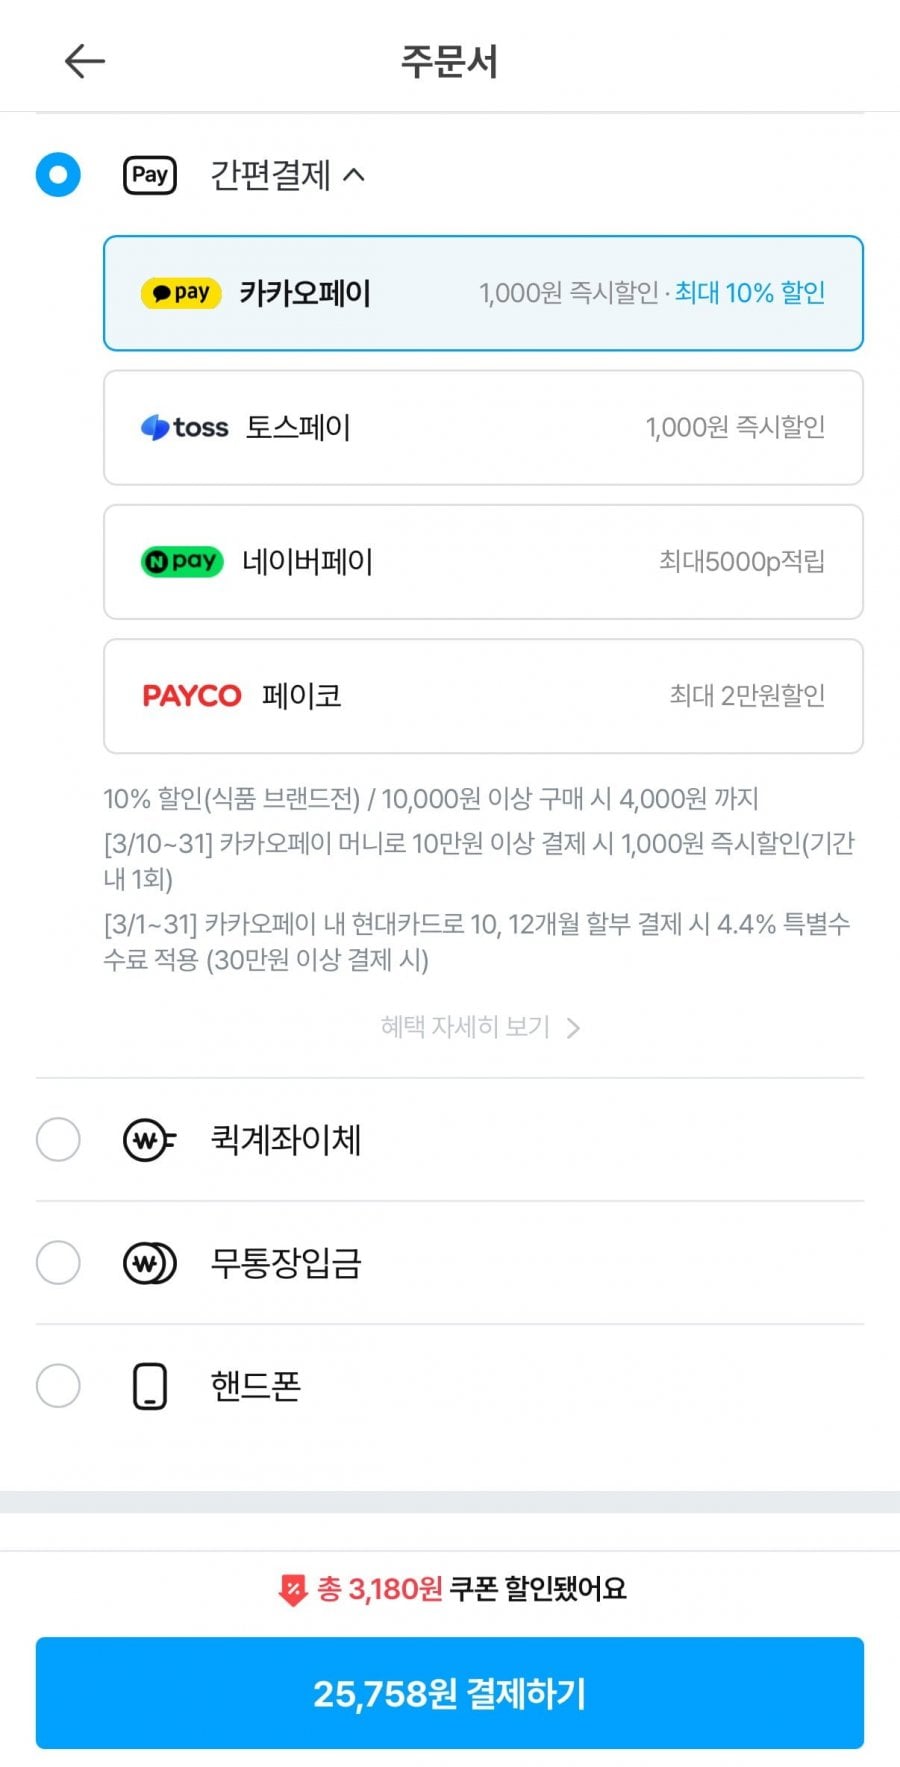Screen dimensions: 900x1767
Task: Choose the 무통장입금 radio button
Action: pyautogui.click(x=58, y=1263)
